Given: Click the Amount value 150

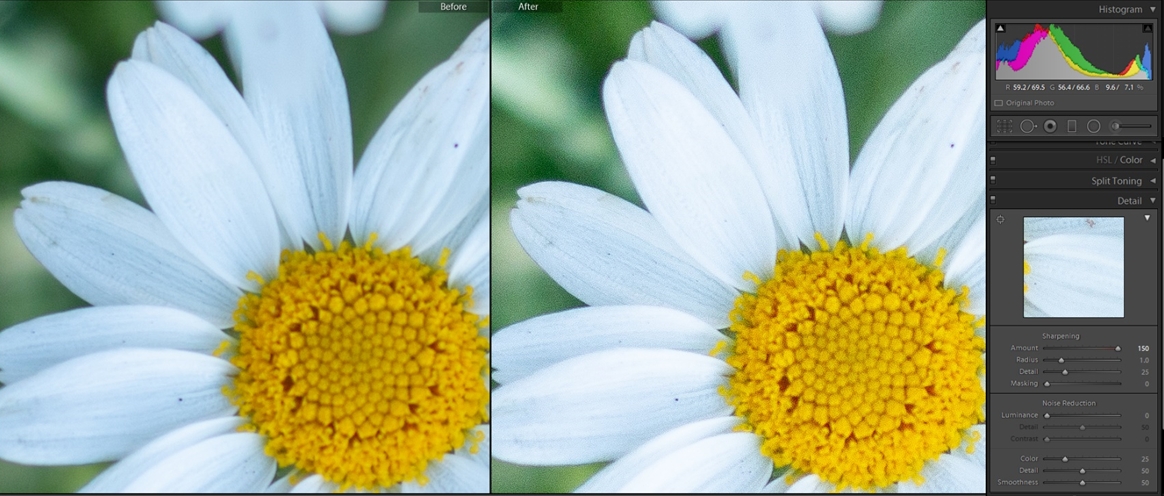Looking at the screenshot, I should click(x=1142, y=348).
